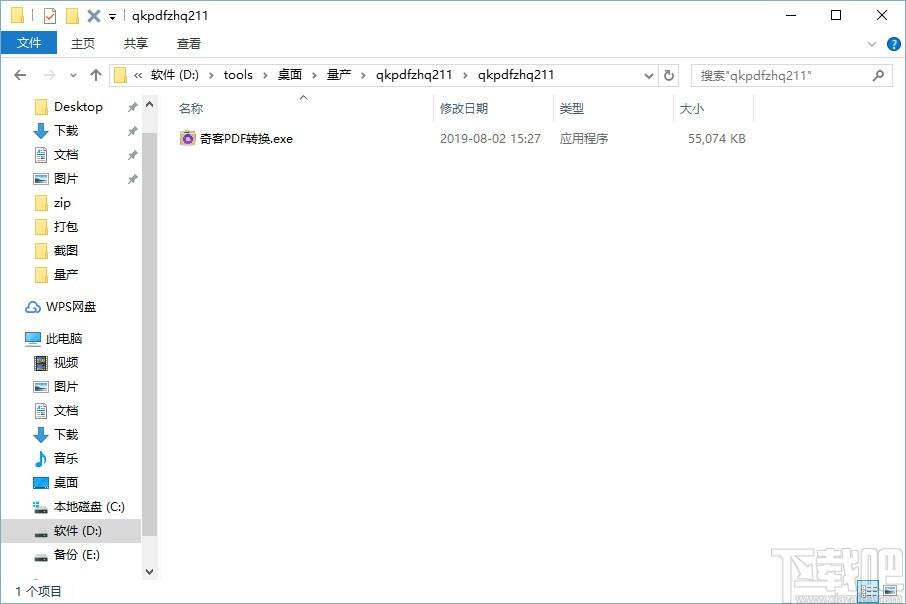Open pinned 下载 in quick access
Image resolution: width=906 pixels, height=604 pixels.
pos(66,131)
